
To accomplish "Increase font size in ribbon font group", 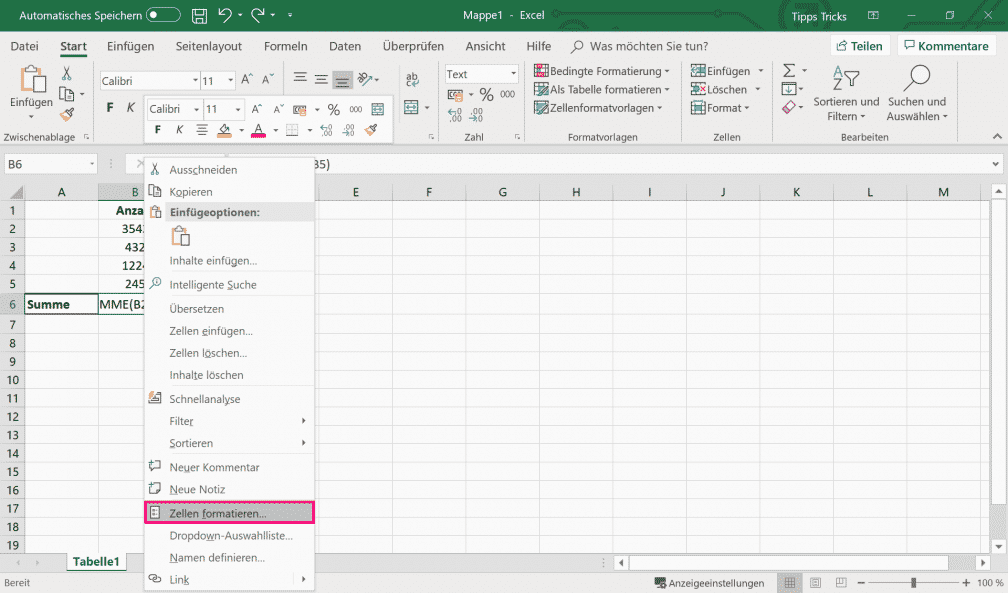I will point(247,80).
